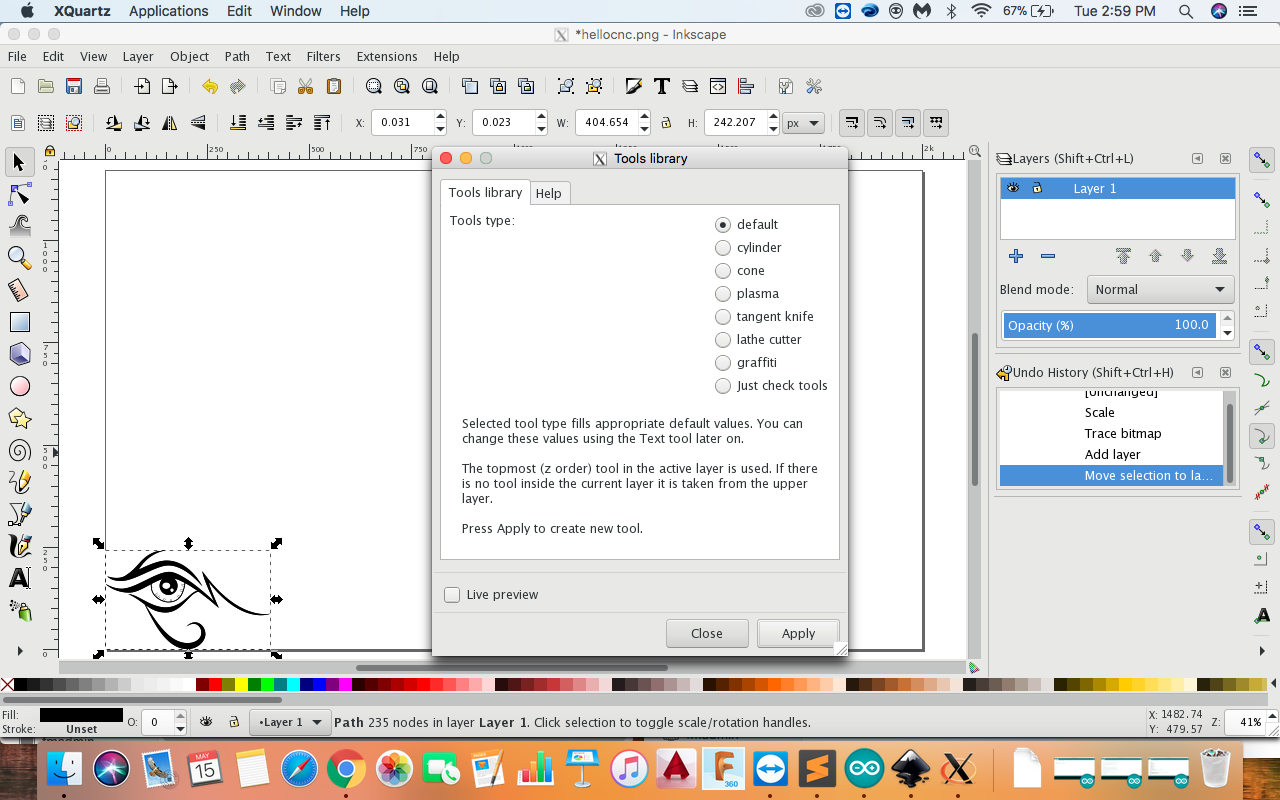Image resolution: width=1280 pixels, height=800 pixels.
Task: Click the red swatch in color palette
Action: [x=215, y=685]
